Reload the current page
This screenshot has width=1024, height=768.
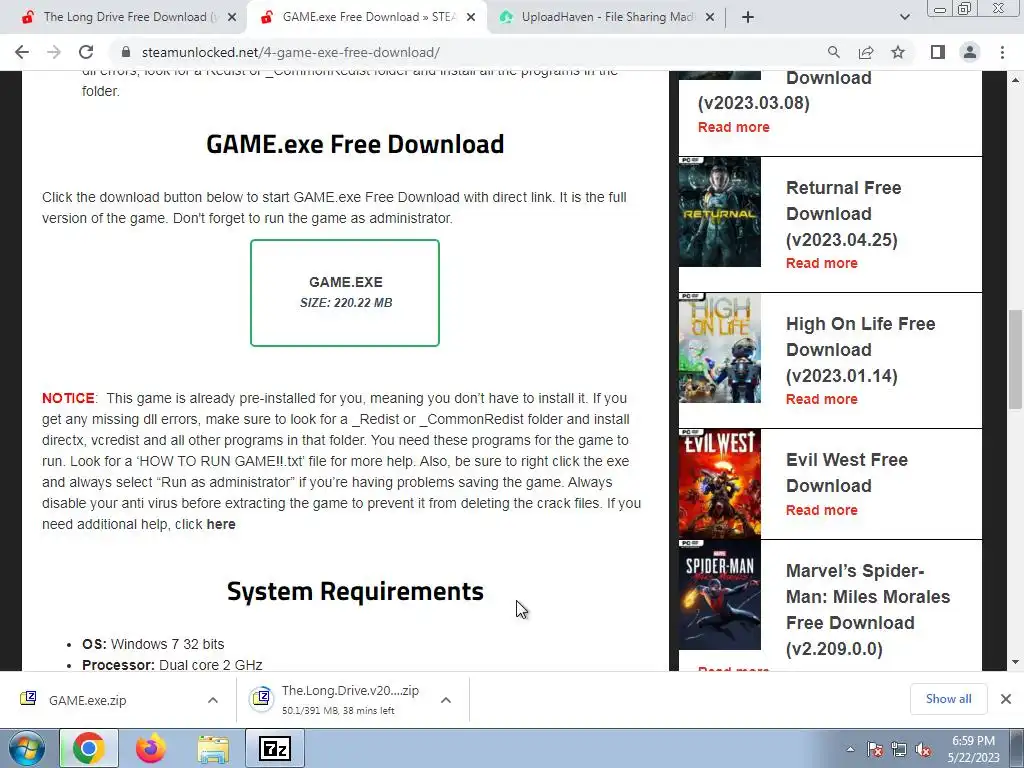pos(86,52)
